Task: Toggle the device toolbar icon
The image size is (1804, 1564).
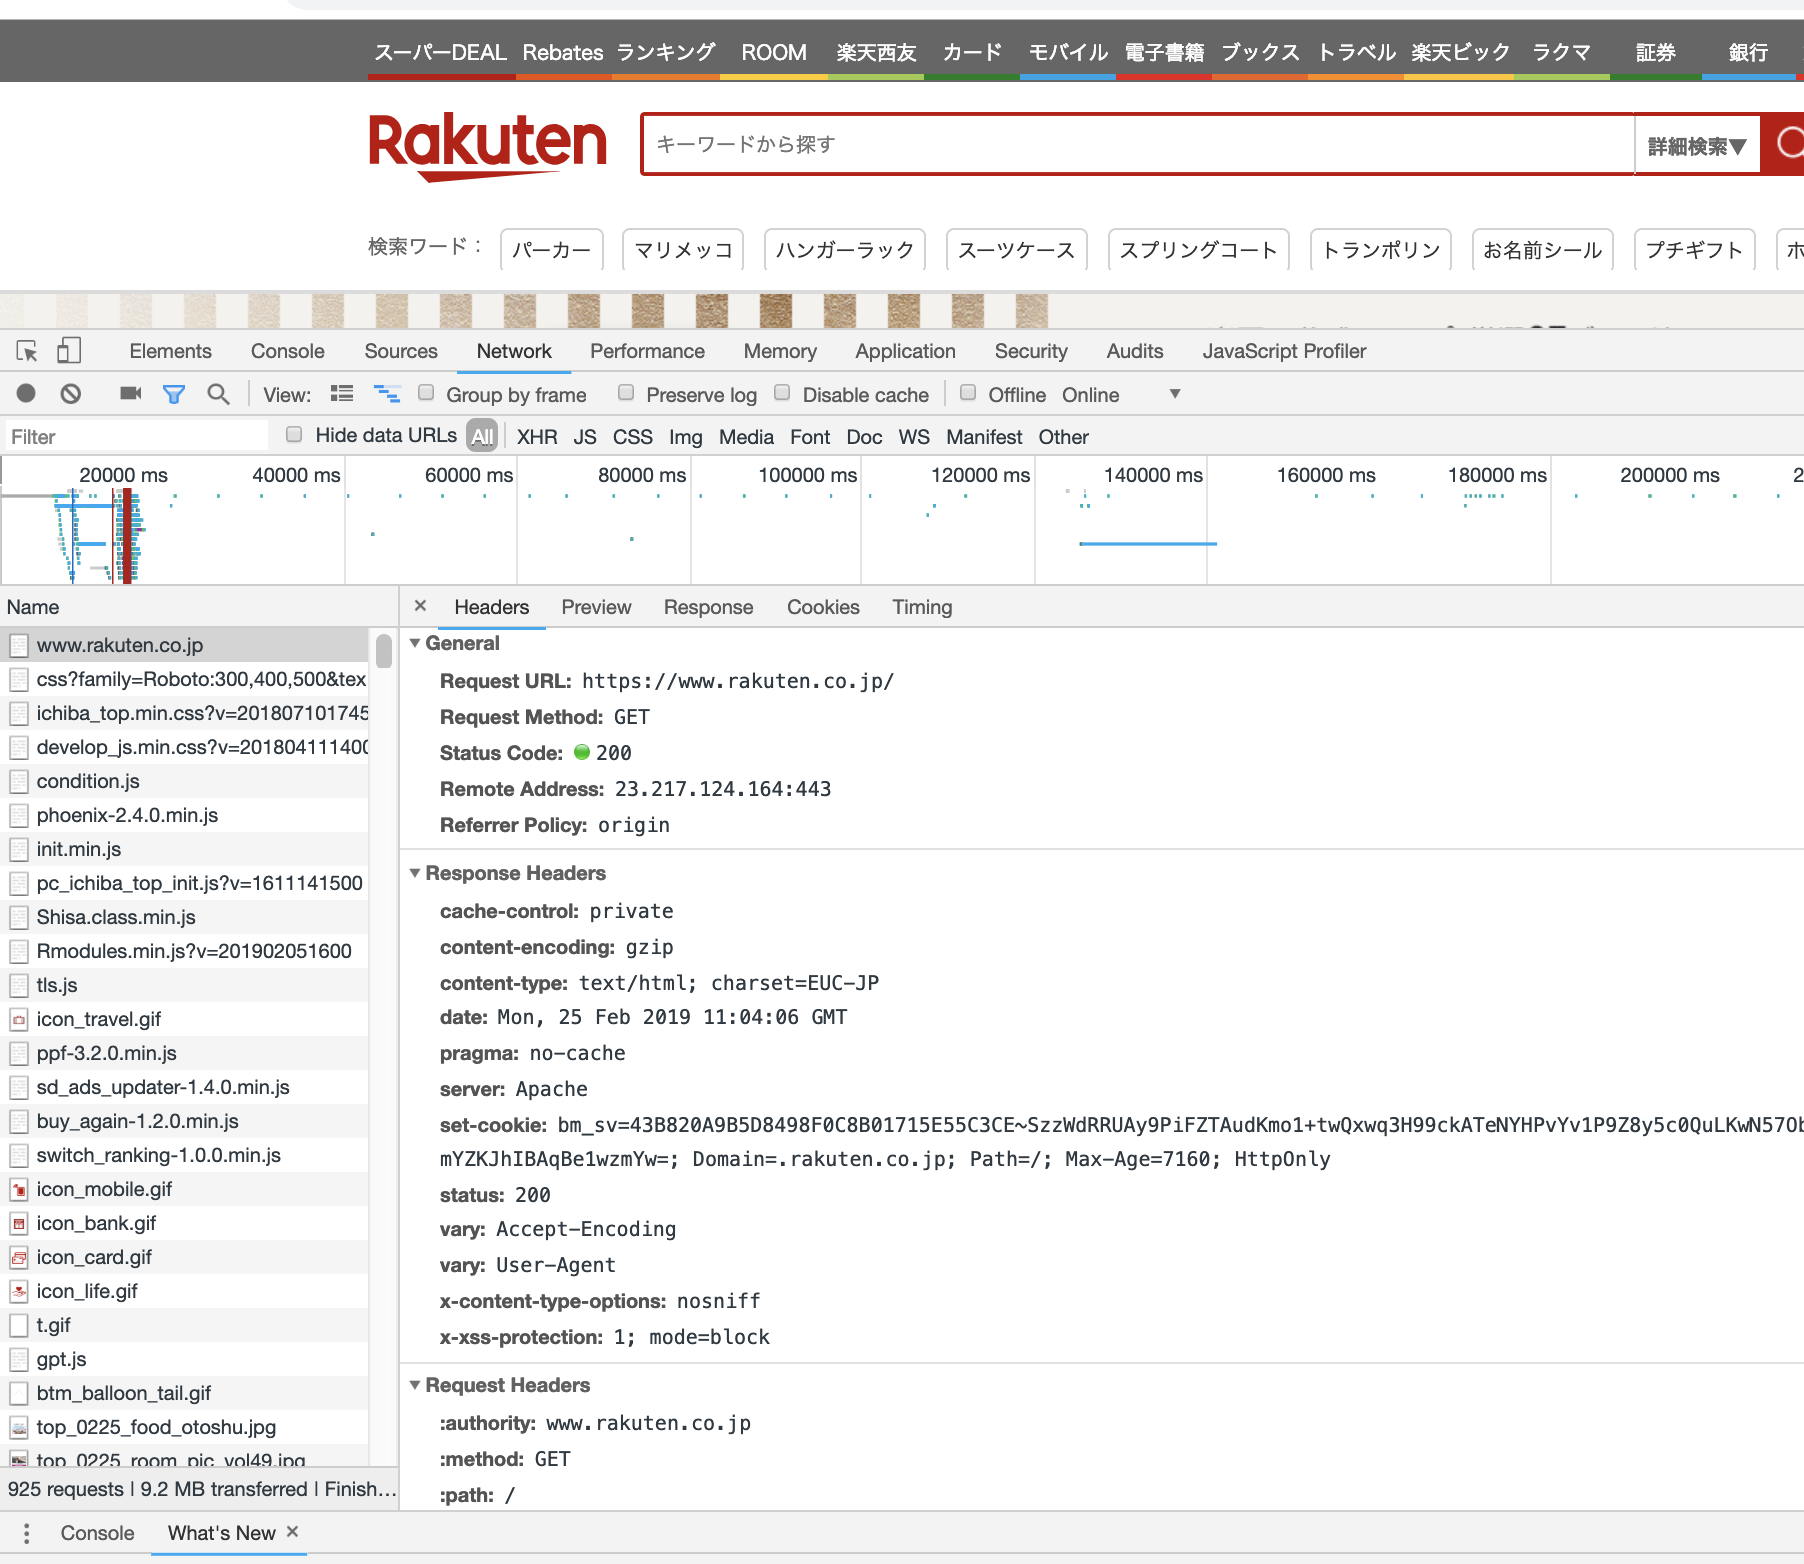Action: pos(68,351)
